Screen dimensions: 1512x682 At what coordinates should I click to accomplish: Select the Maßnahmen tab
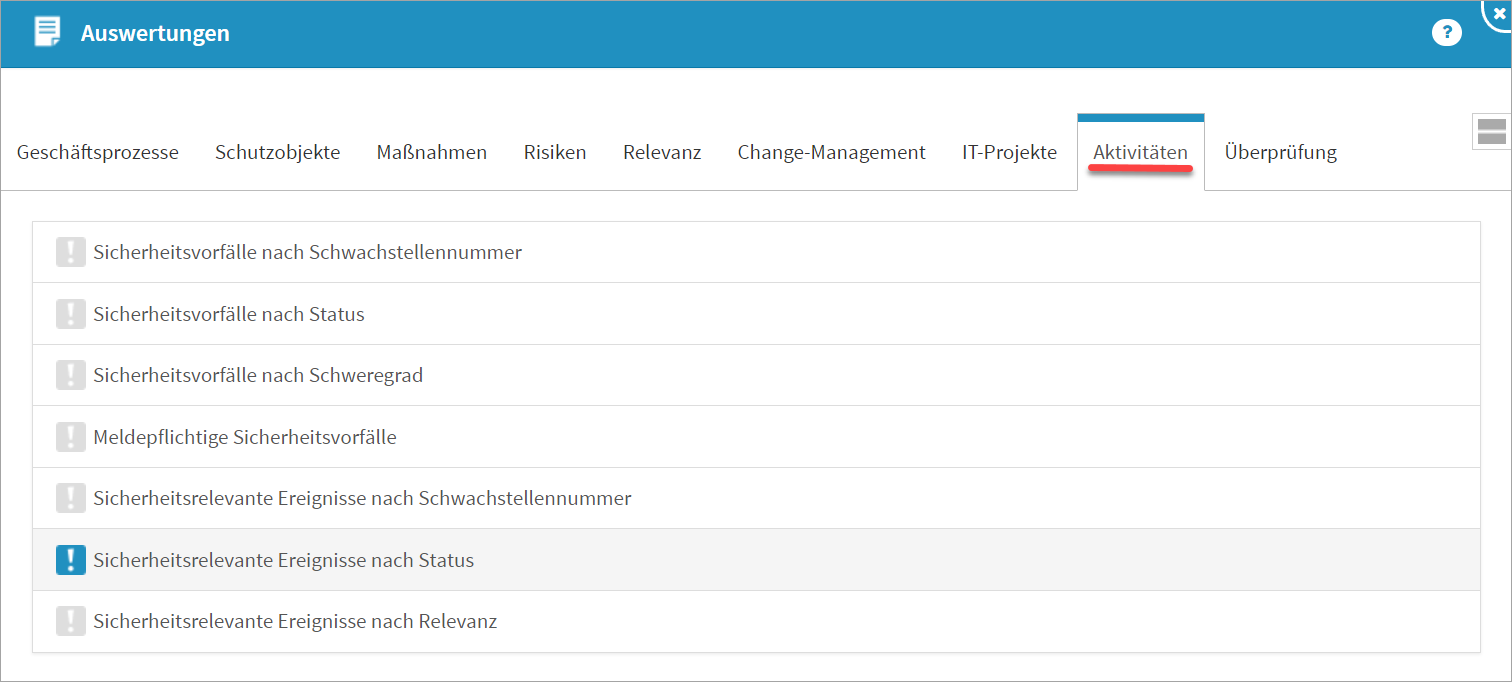432,153
